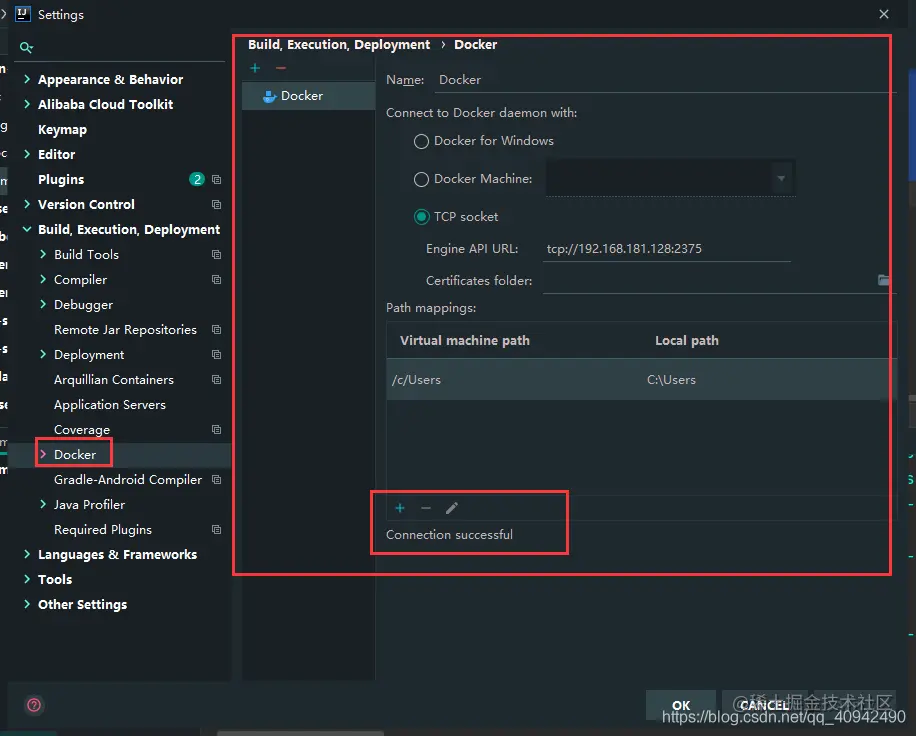Expand the Debugger node
Screen dimensions: 916x736
[x=43, y=304]
